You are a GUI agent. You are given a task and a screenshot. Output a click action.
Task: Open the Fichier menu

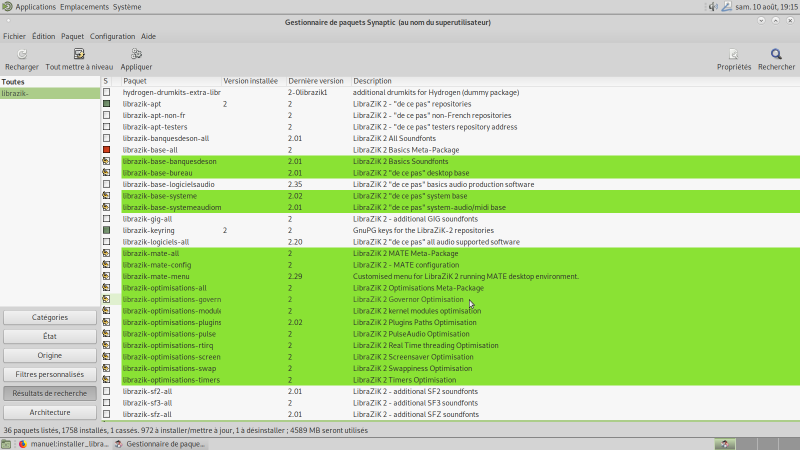click(x=14, y=36)
